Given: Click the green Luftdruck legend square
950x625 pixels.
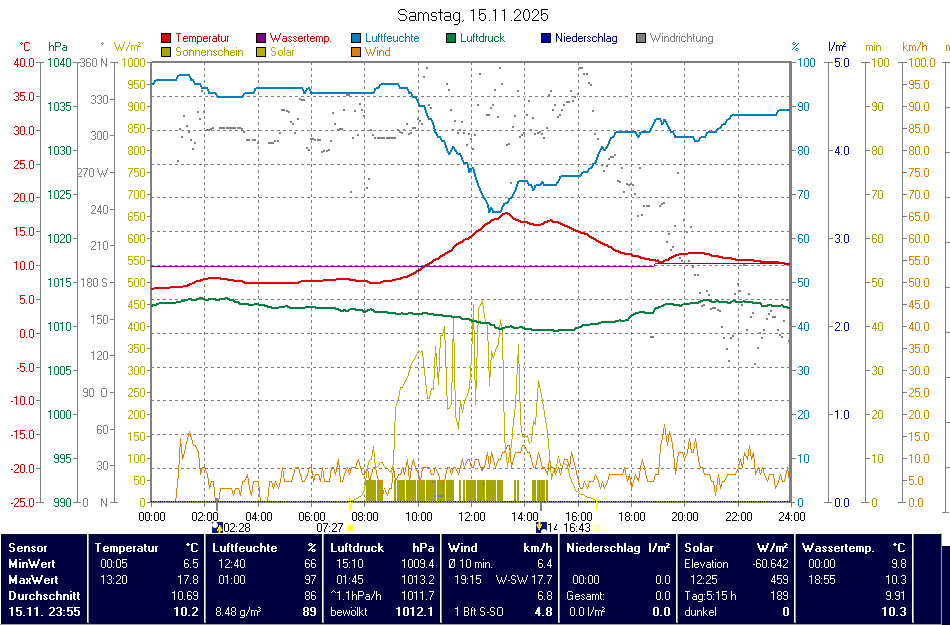Looking at the screenshot, I should (452, 38).
